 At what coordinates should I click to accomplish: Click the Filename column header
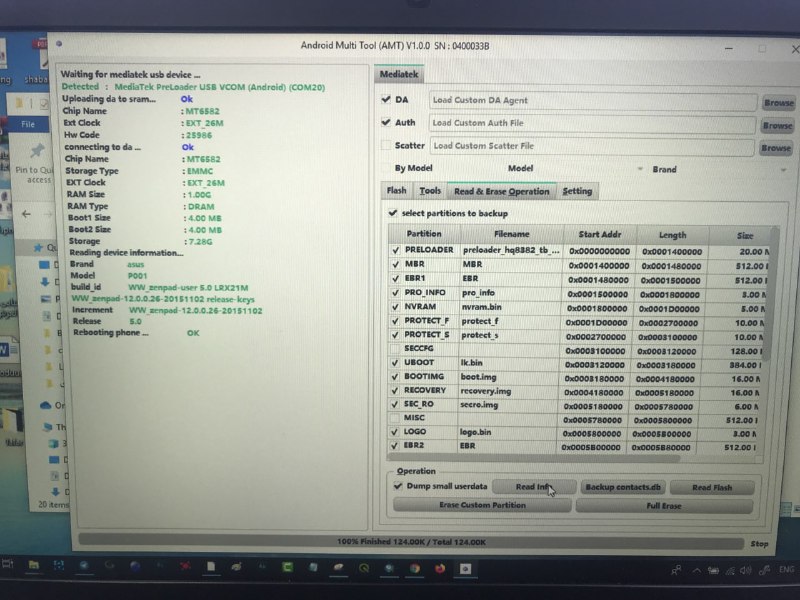point(512,234)
